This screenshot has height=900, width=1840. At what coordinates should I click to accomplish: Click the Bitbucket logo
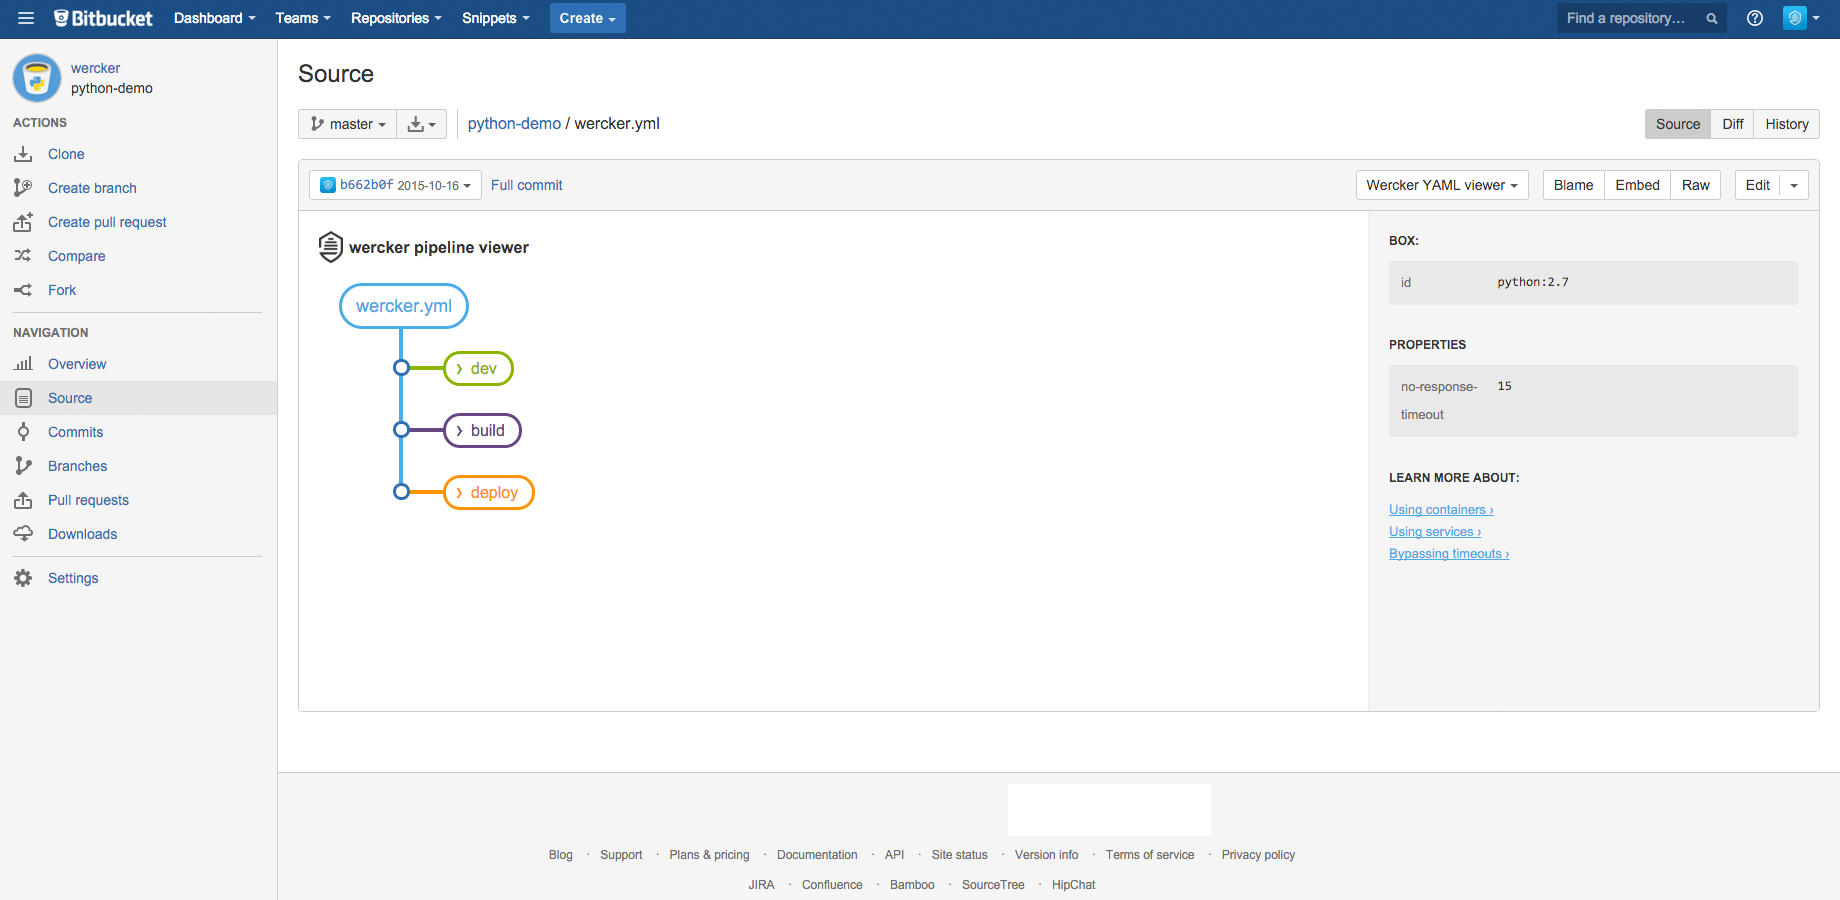click(103, 18)
